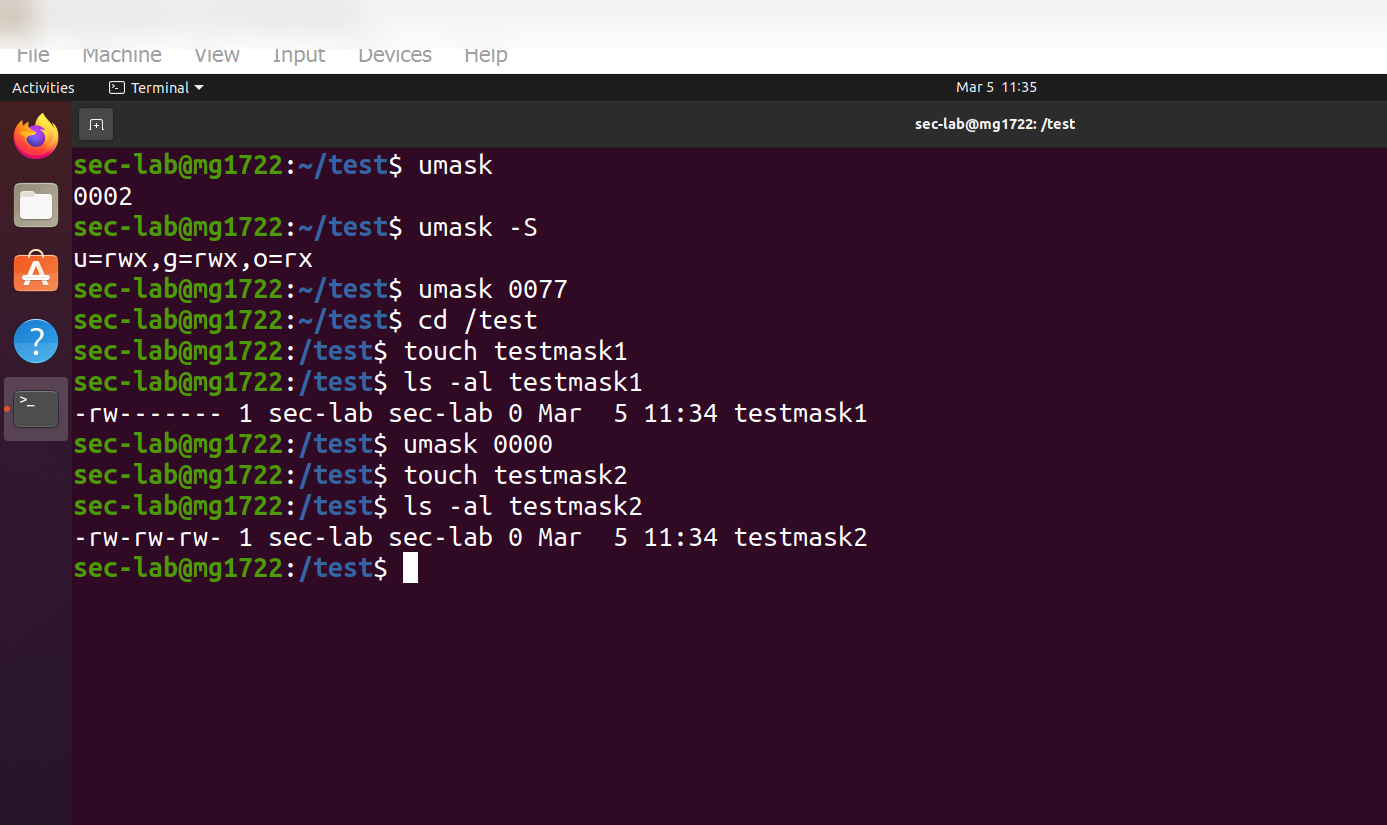Open the Input menu
Image resolution: width=1387 pixels, height=825 pixels.
pos(299,55)
